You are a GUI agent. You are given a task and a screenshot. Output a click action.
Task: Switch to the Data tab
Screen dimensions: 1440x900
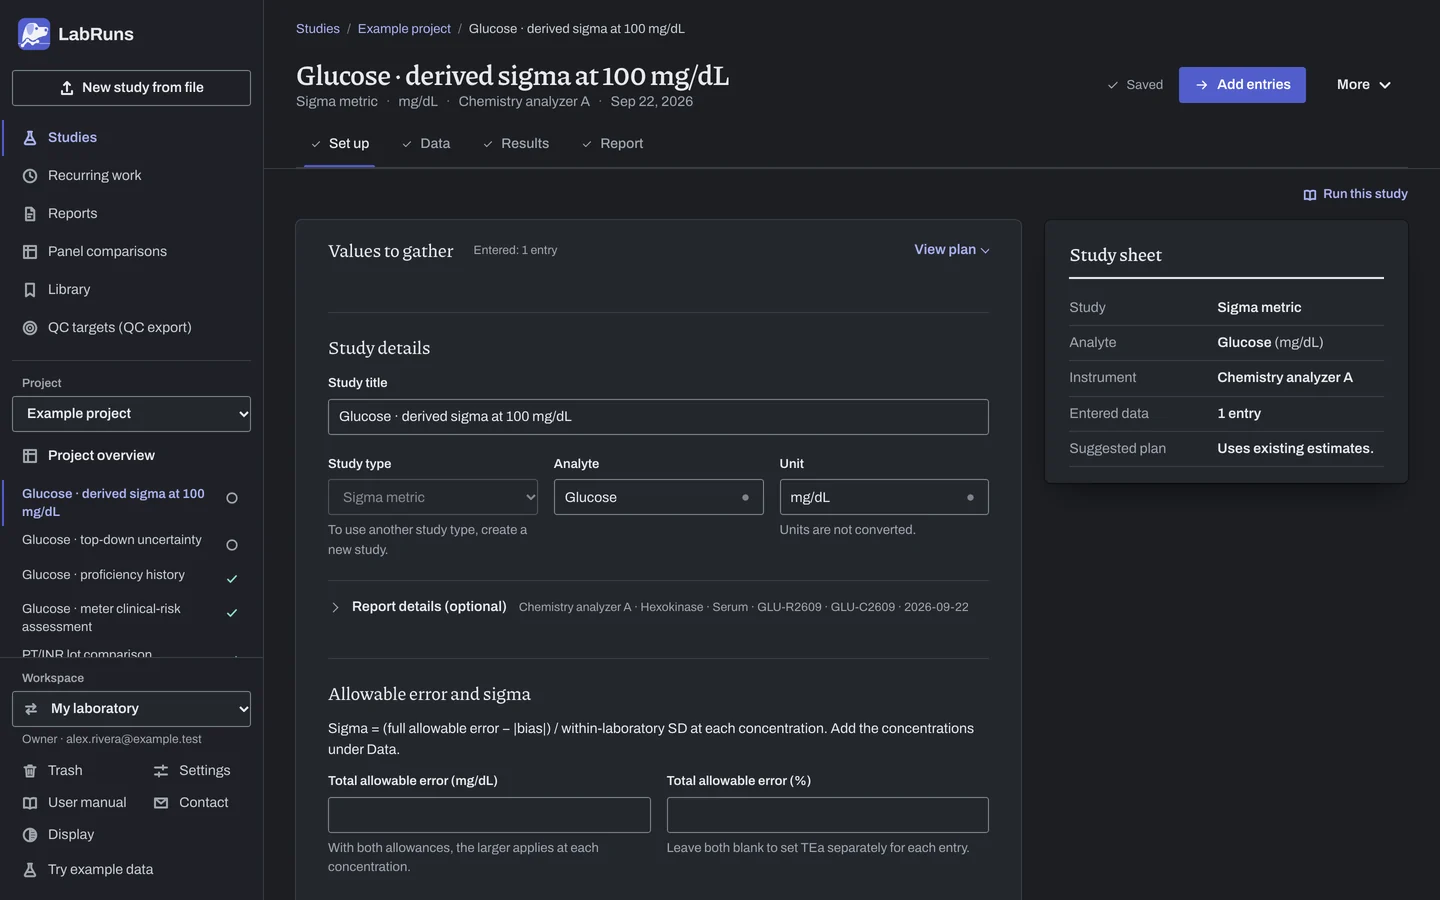(426, 144)
